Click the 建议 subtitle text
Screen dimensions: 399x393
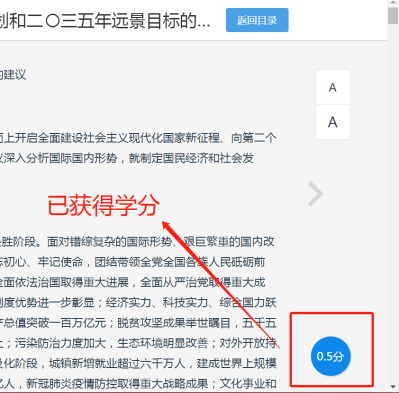pyautogui.click(x=13, y=74)
